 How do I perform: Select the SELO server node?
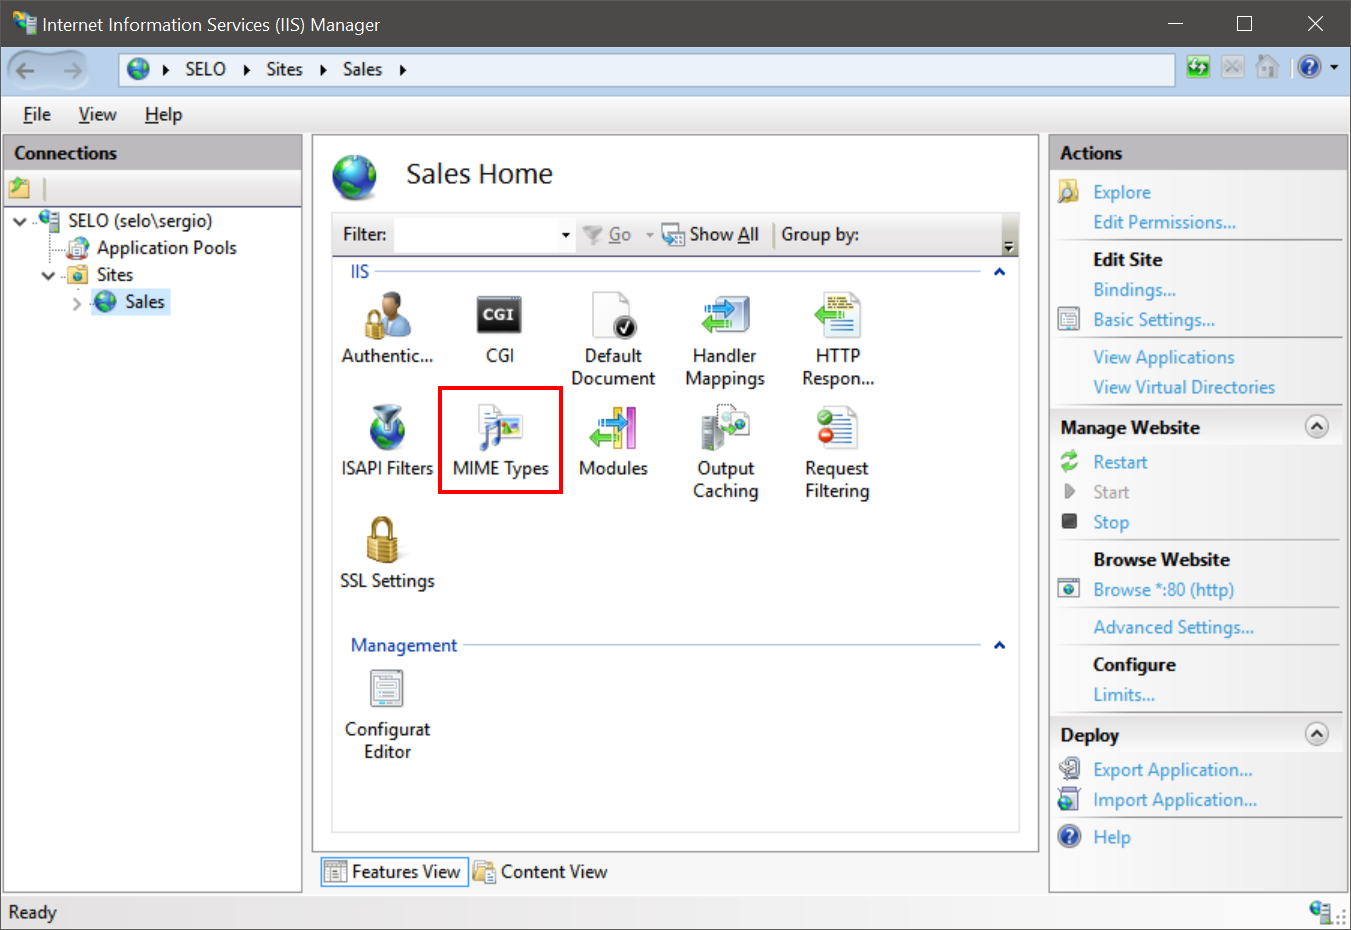[x=140, y=221]
